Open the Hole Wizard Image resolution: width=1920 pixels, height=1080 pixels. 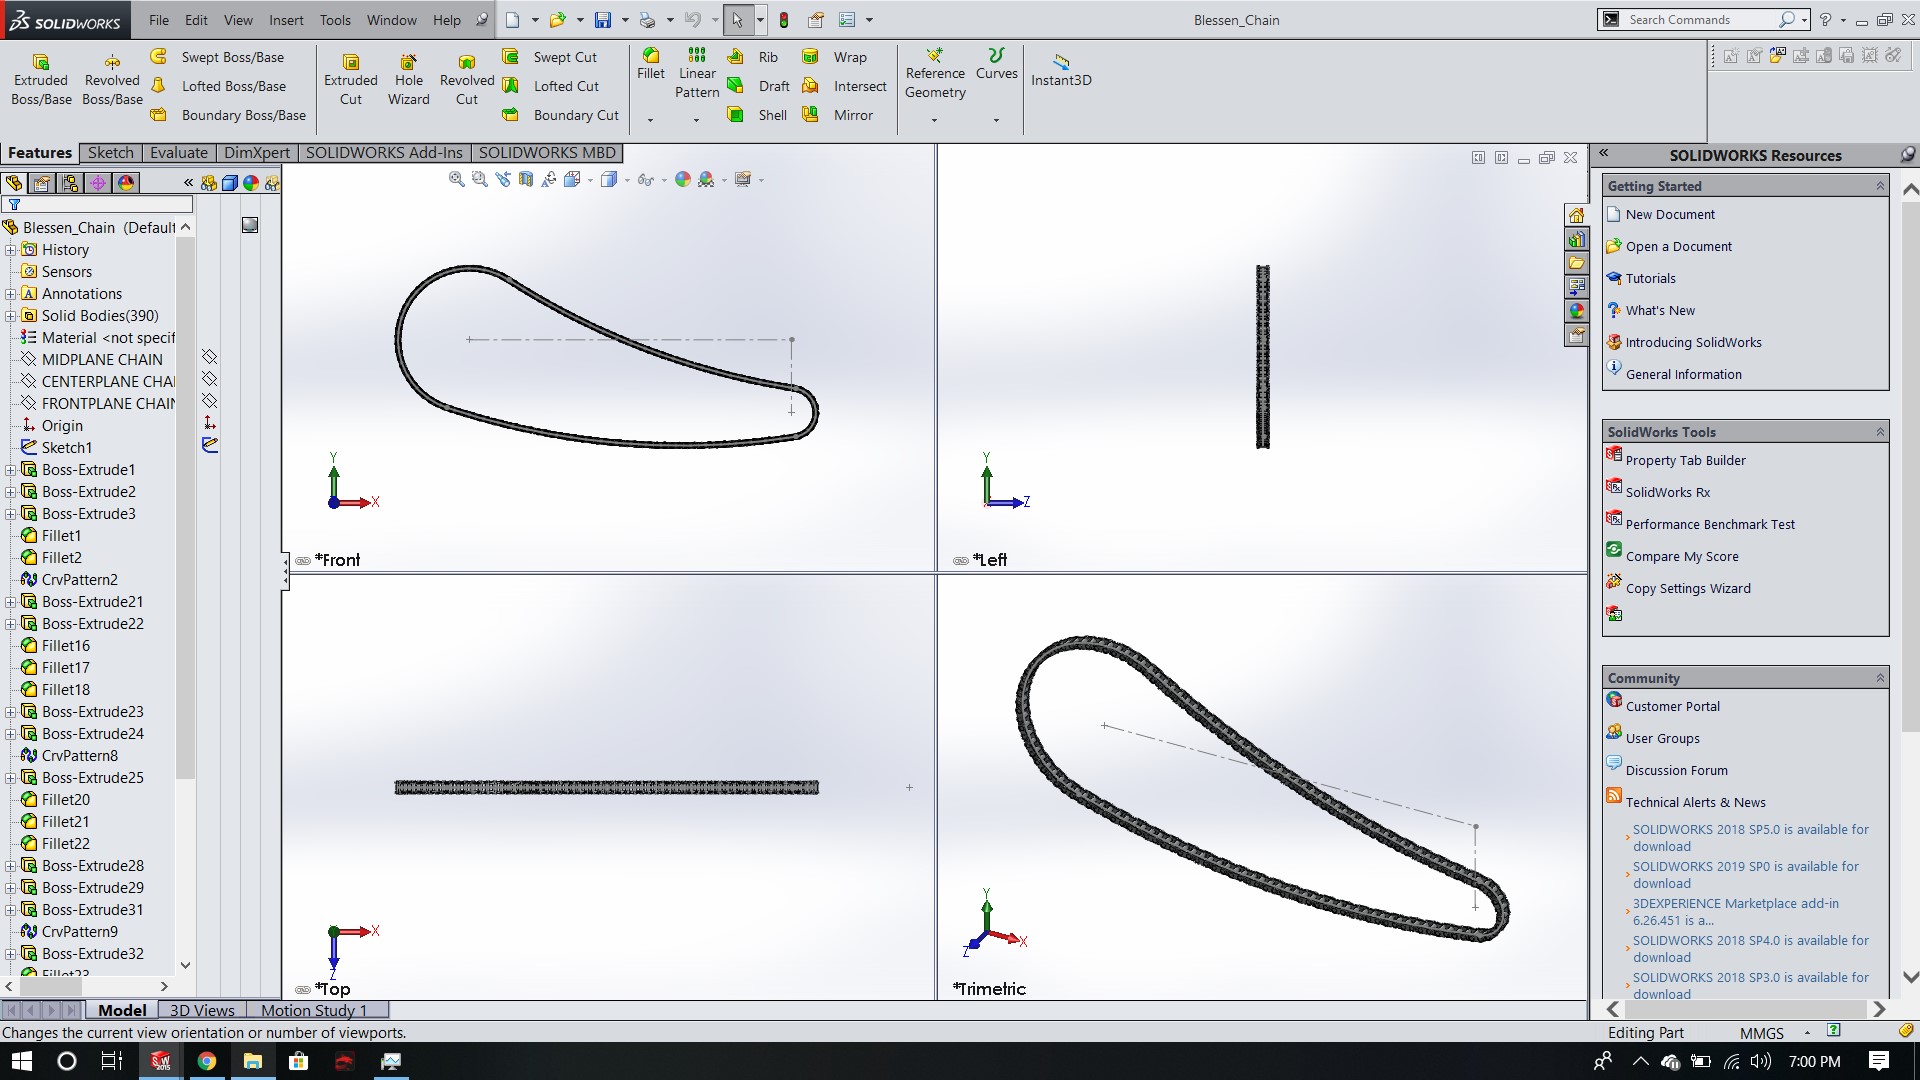pyautogui.click(x=408, y=77)
